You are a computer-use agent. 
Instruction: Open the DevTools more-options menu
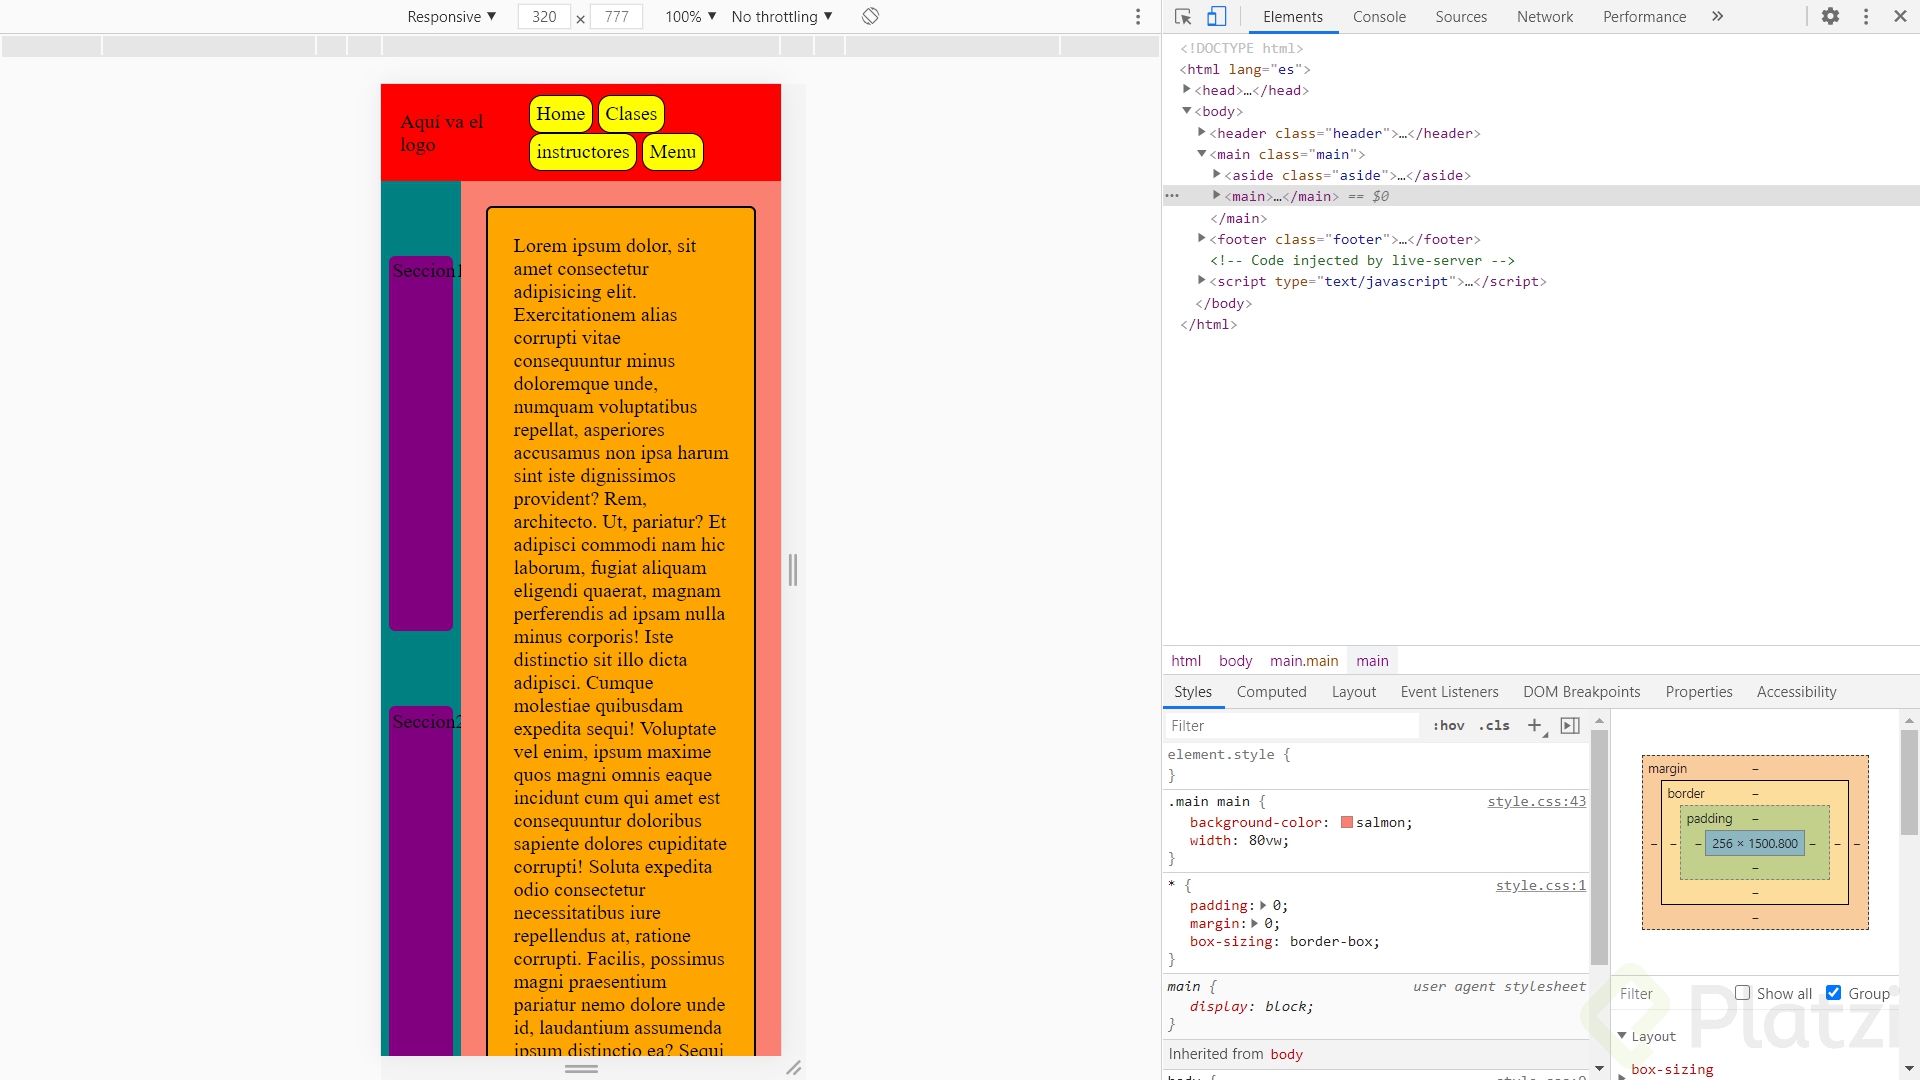[x=1866, y=17]
